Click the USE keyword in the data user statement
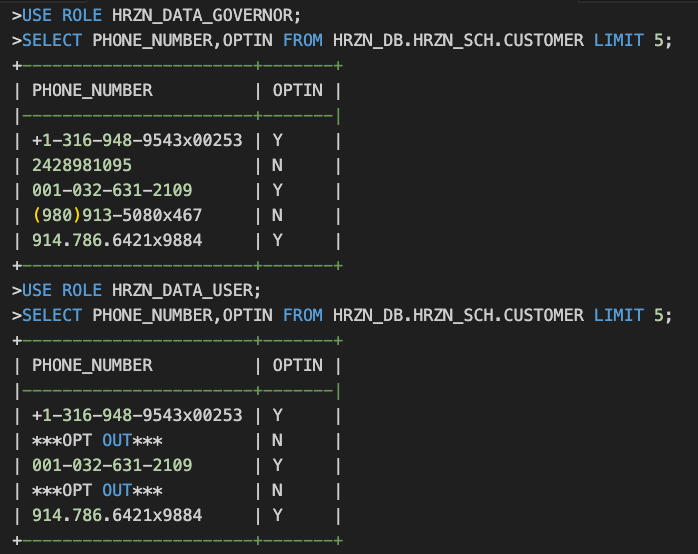The width and height of the screenshot is (698, 554). pyautogui.click(x=37, y=290)
